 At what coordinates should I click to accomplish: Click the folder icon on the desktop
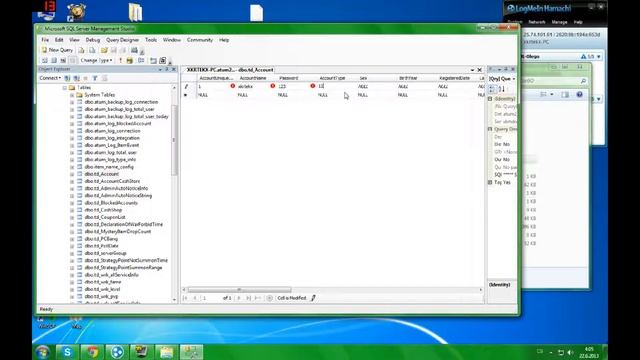coord(135,12)
